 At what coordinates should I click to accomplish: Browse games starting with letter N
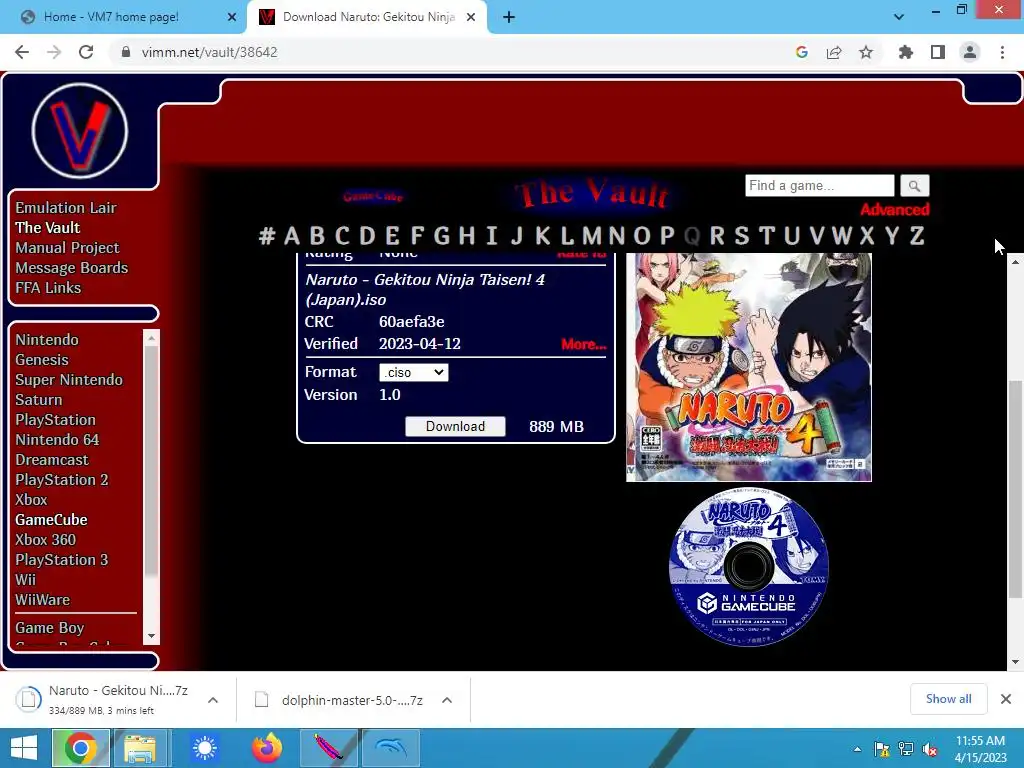(616, 236)
